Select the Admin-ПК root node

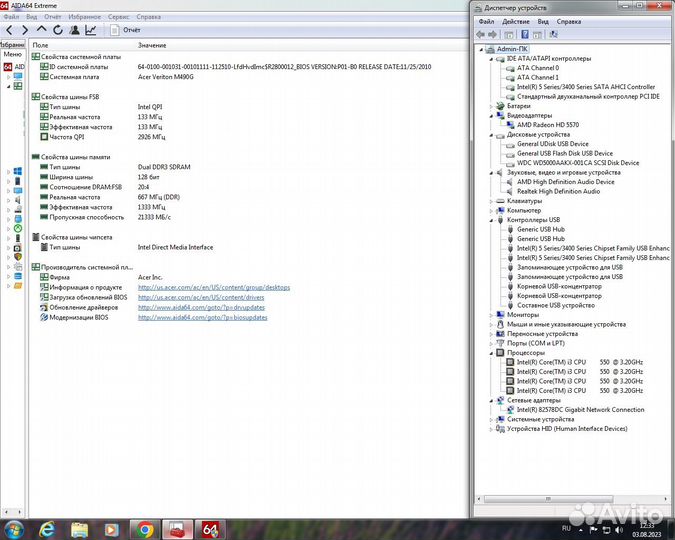click(x=512, y=49)
